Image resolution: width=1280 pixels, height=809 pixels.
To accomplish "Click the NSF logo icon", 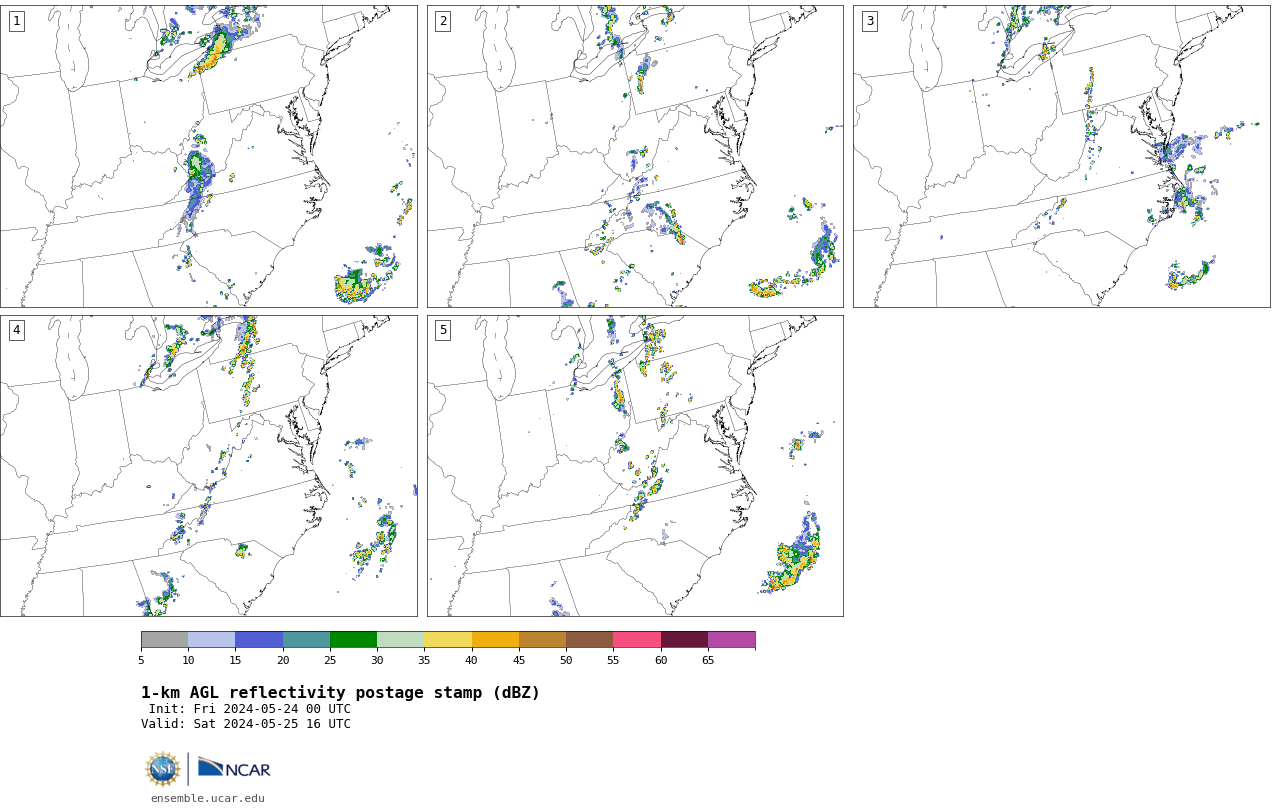I will [x=163, y=769].
